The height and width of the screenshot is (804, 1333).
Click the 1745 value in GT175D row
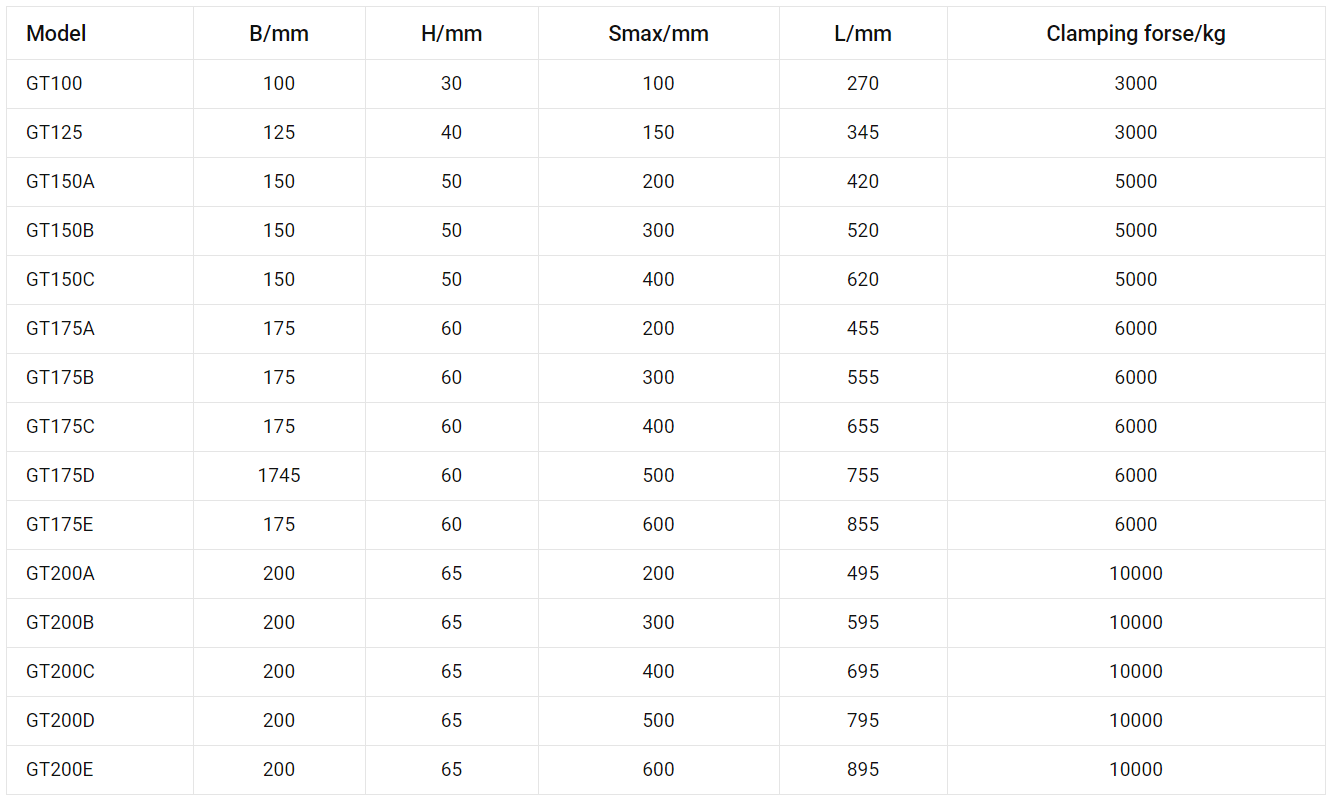(x=279, y=475)
